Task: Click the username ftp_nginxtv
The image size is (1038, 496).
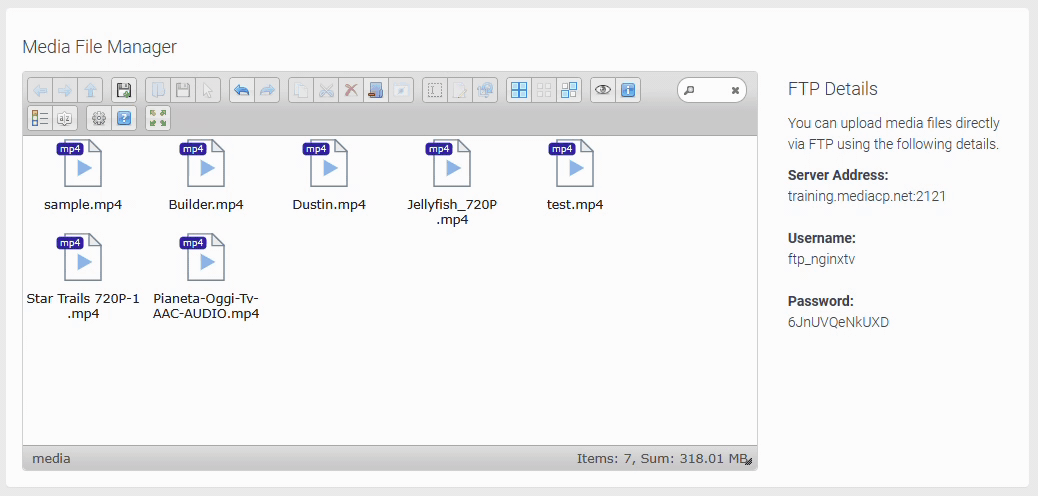Action: coord(821,260)
